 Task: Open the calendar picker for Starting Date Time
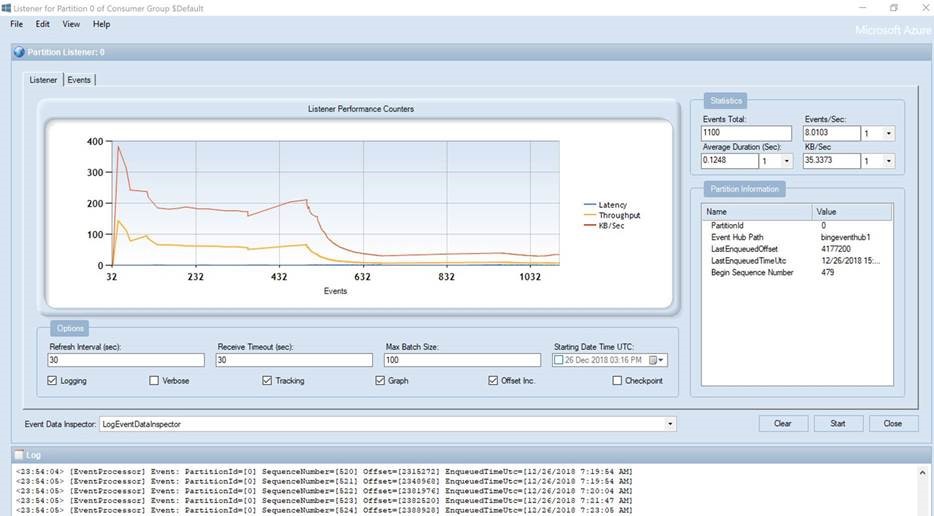tap(657, 360)
